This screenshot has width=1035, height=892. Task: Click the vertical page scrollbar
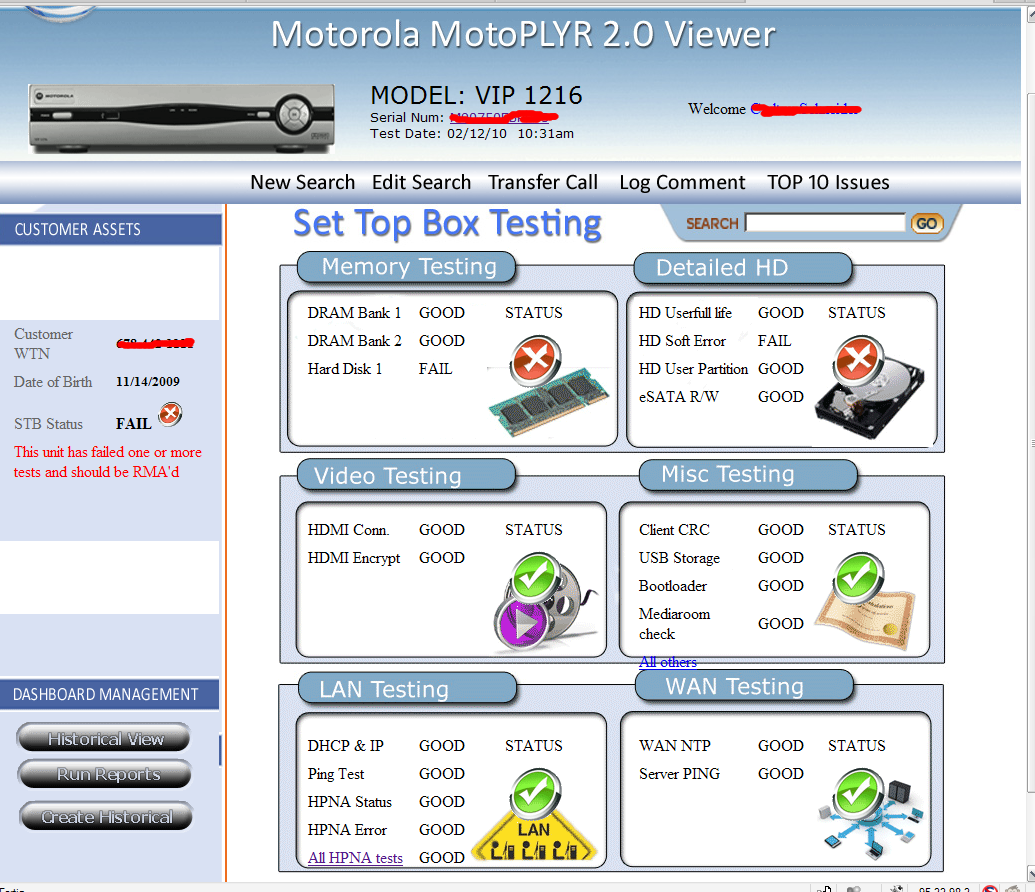[1030, 442]
